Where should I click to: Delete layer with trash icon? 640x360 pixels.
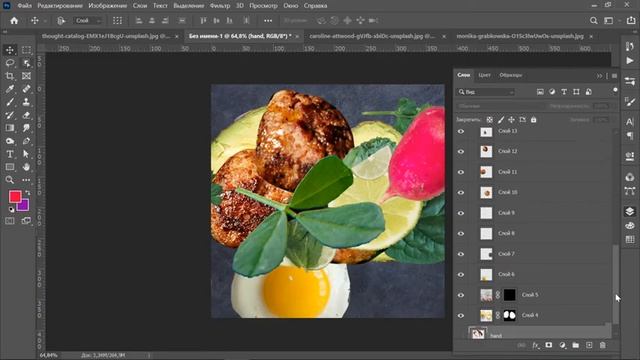pos(602,345)
